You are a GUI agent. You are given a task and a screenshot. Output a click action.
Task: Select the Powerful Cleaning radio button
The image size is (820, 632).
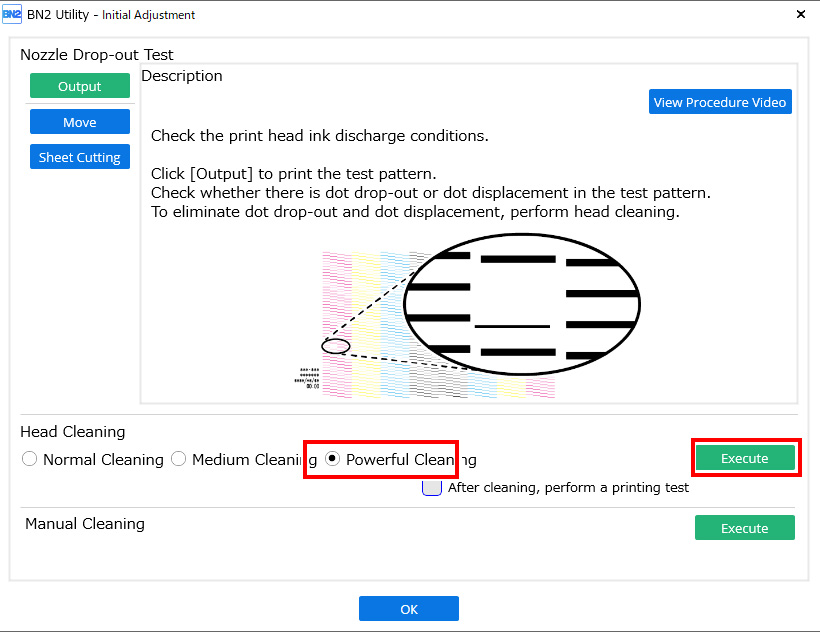[x=333, y=460]
